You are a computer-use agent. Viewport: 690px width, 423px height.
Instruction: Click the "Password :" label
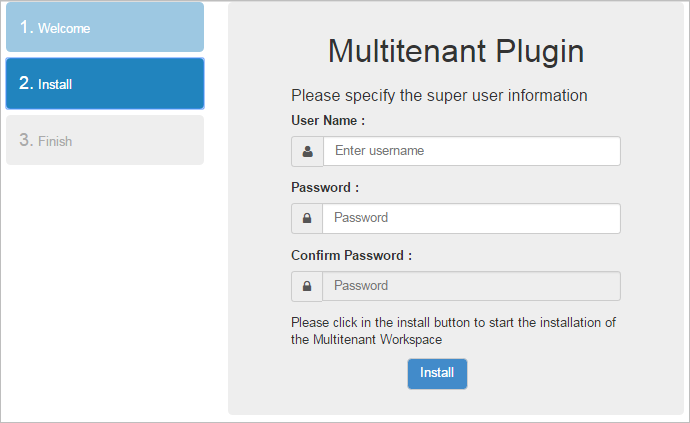(324, 187)
